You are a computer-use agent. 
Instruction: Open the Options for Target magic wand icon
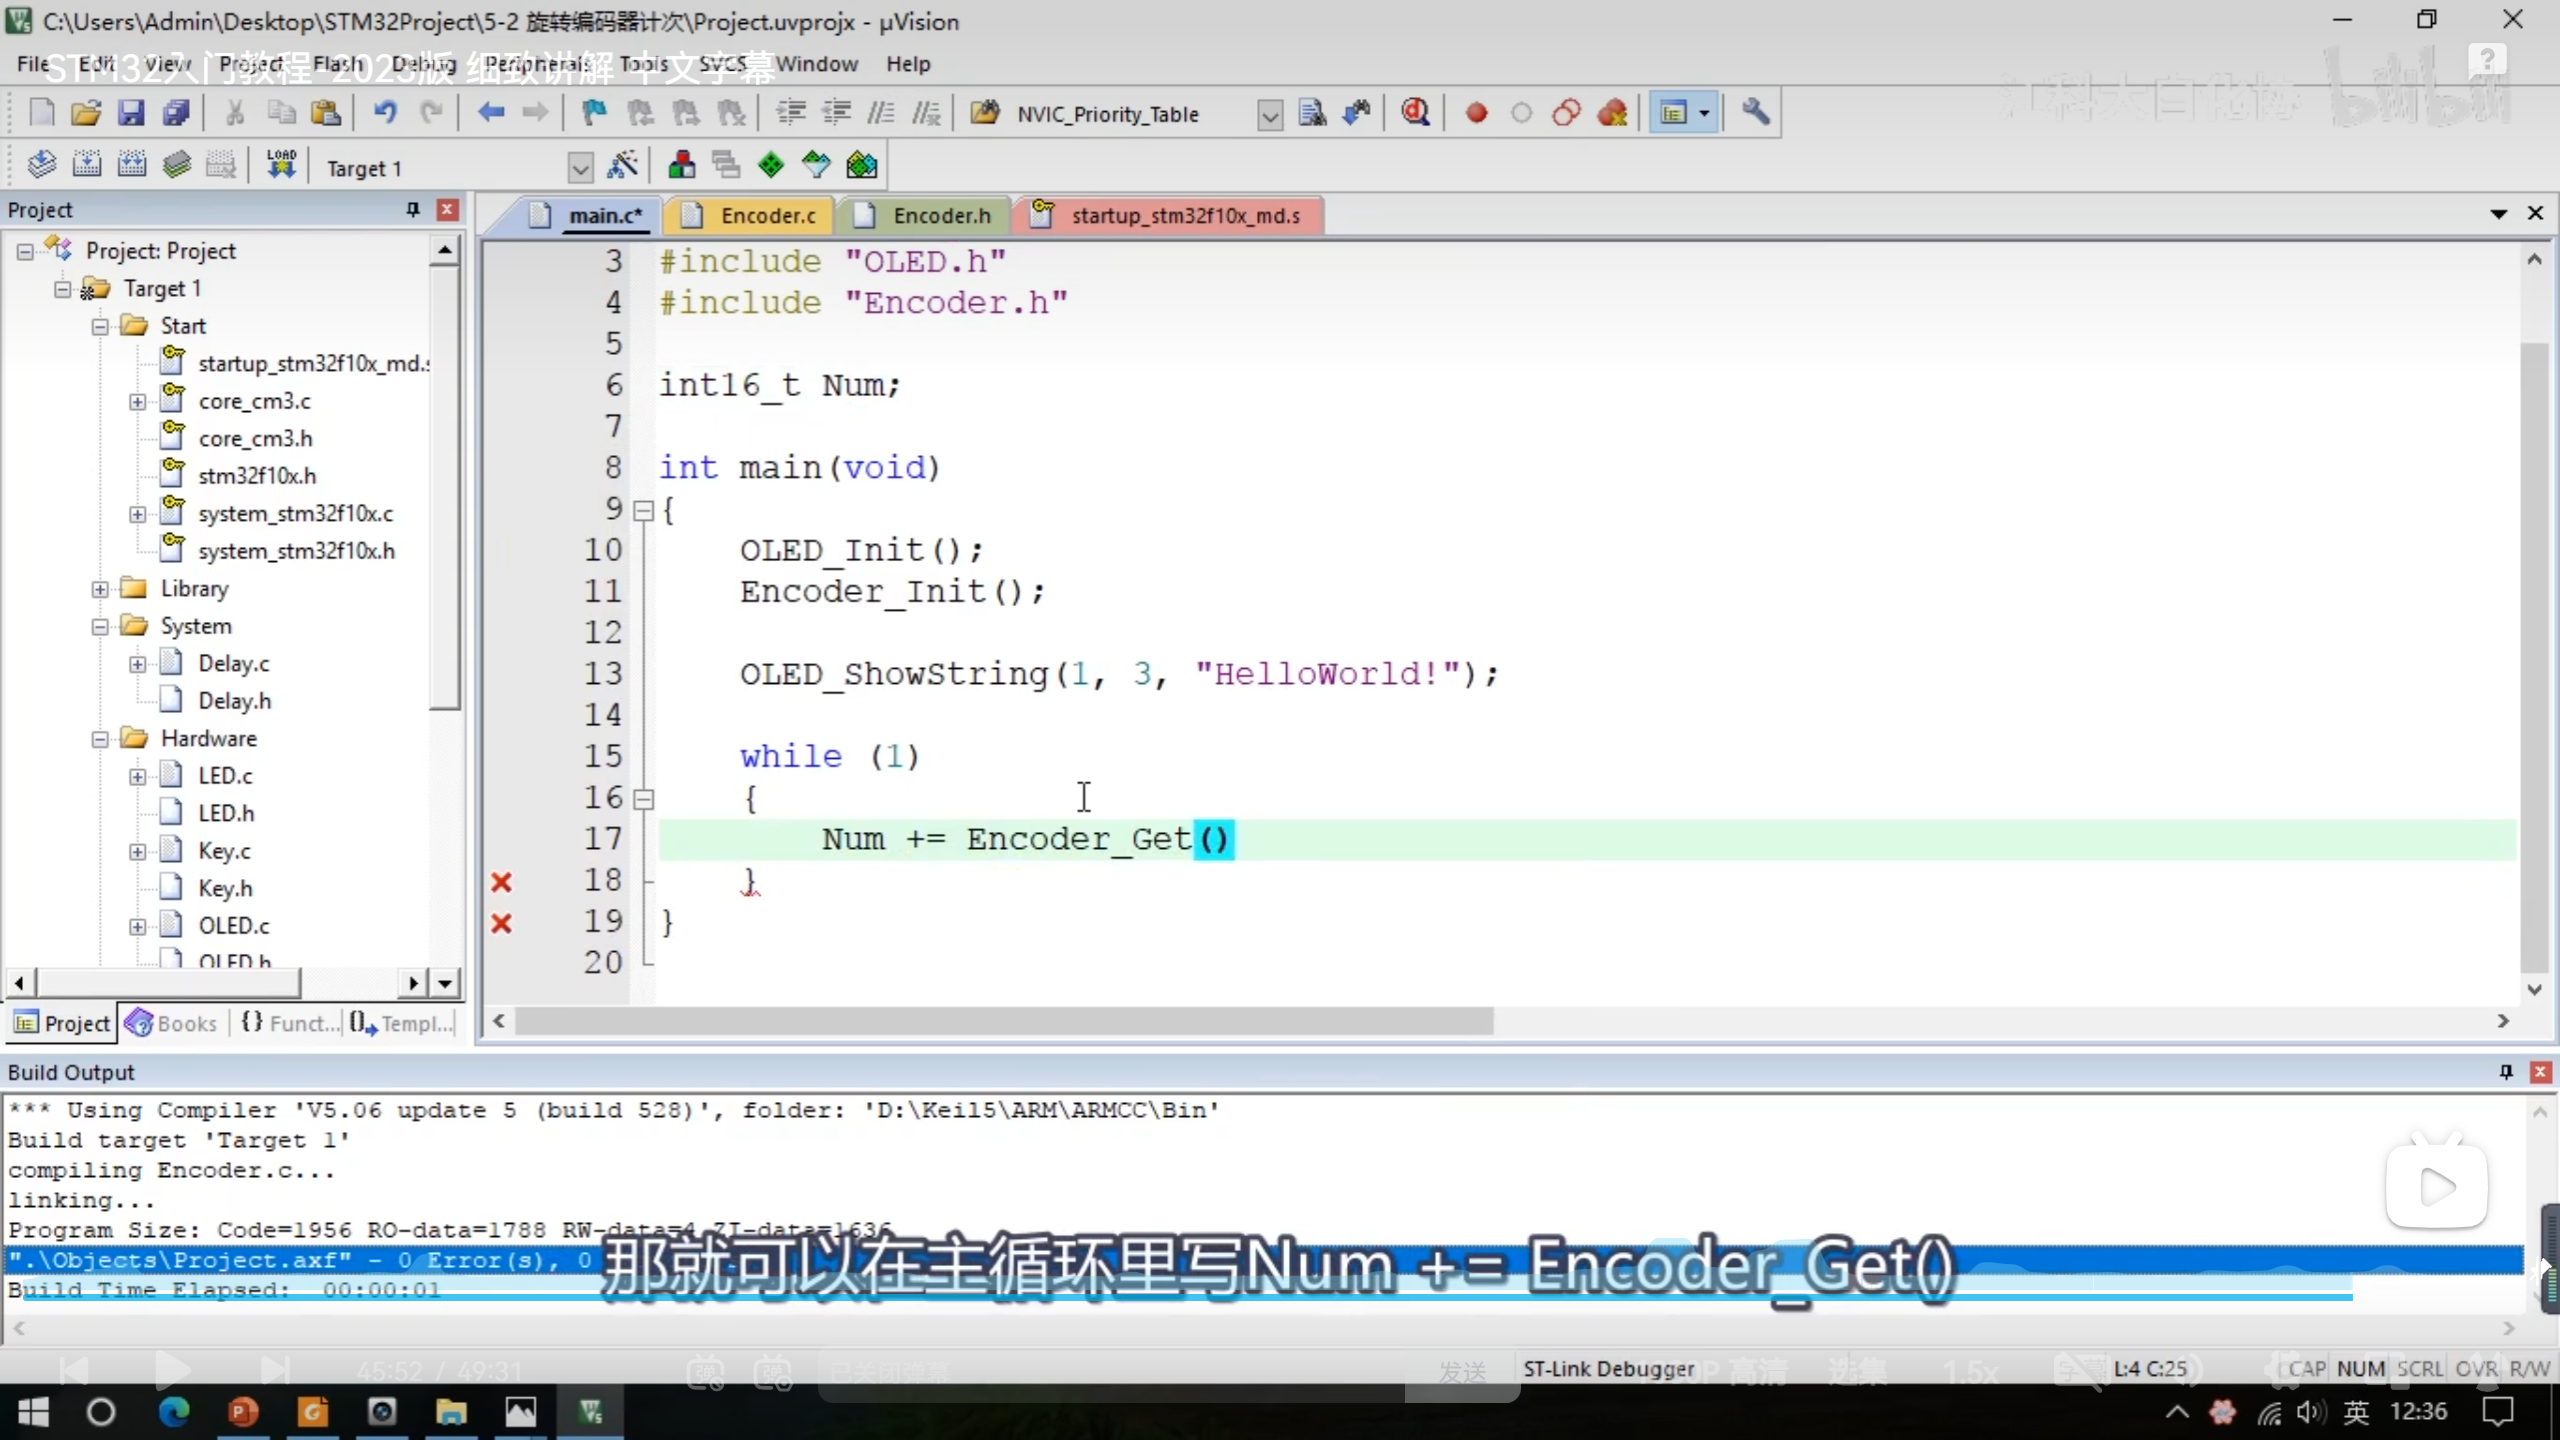pyautogui.click(x=622, y=165)
